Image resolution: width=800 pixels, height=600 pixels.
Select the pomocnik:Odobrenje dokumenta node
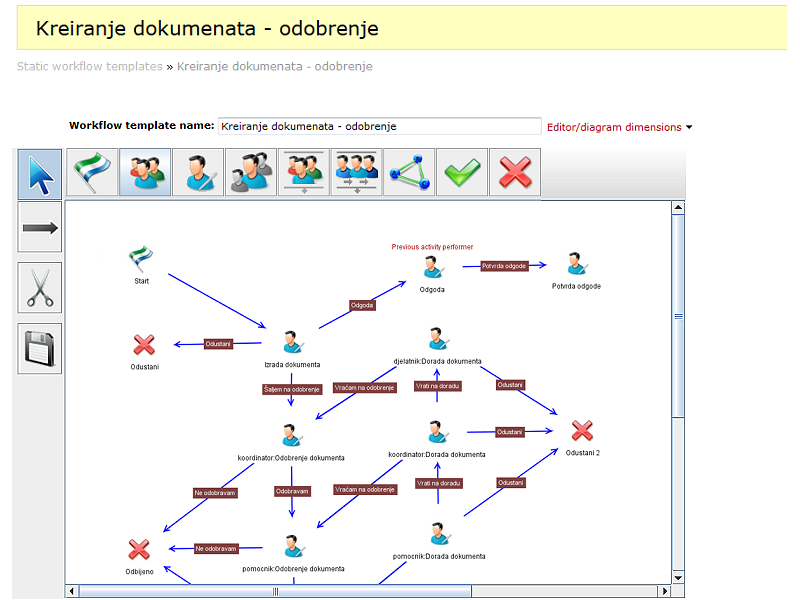(x=293, y=546)
